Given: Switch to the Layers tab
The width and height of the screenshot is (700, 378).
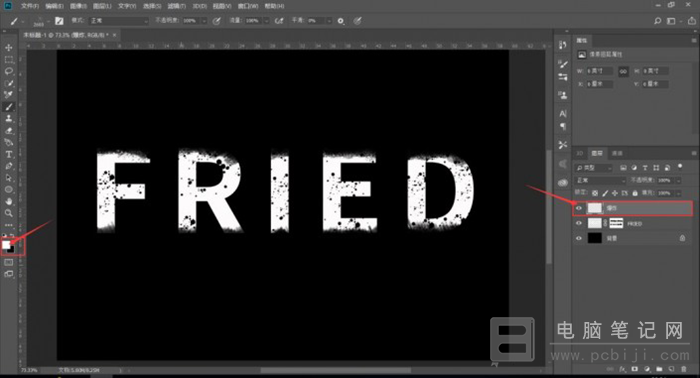Looking at the screenshot, I should pyautogui.click(x=597, y=153).
